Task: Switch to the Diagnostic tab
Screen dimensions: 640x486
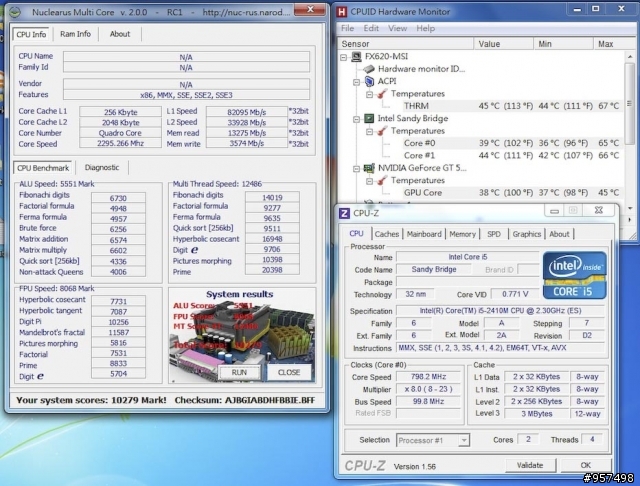Action: tap(102, 167)
